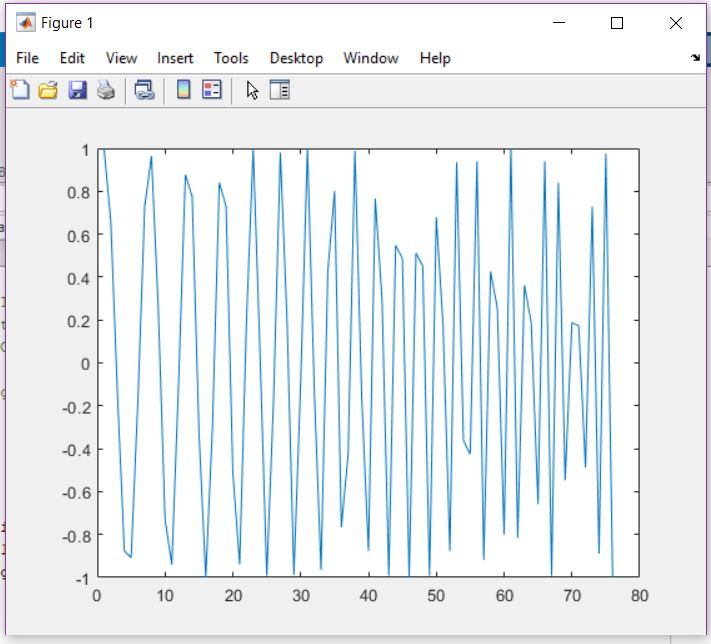
Task: Save the figure using the floppy disk icon
Action: (x=77, y=90)
